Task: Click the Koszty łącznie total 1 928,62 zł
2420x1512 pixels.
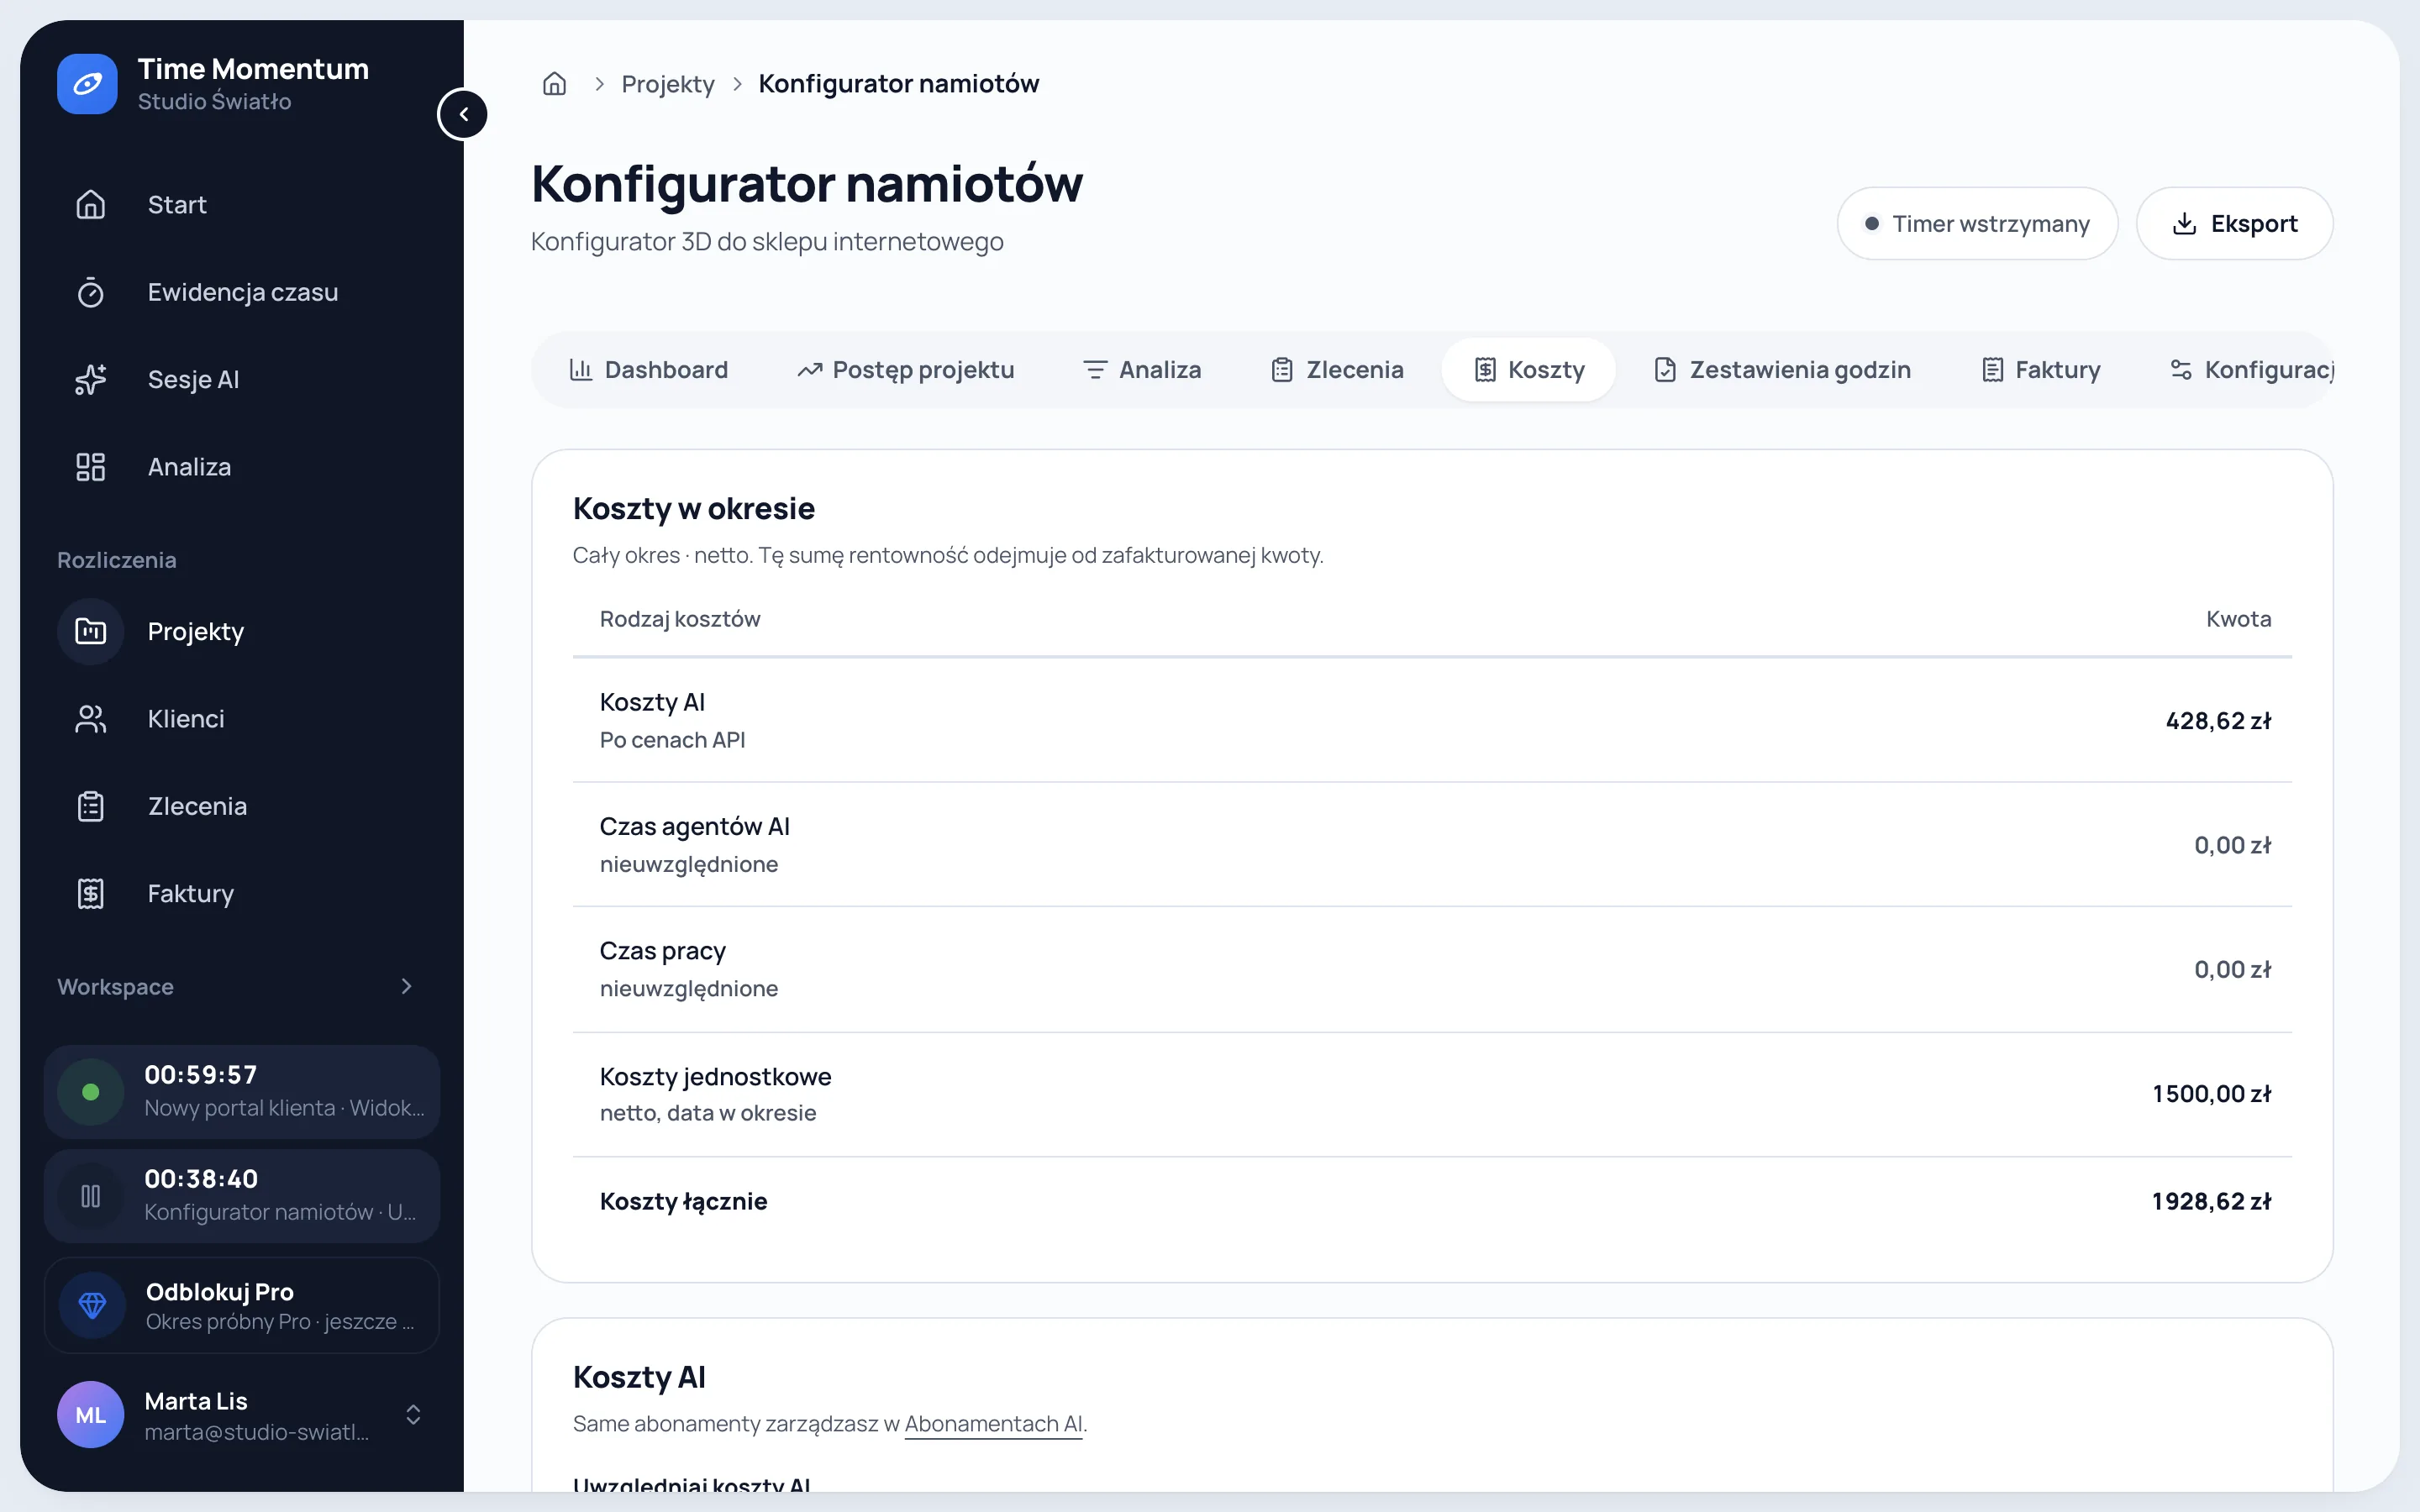Action: [x=2211, y=1202]
